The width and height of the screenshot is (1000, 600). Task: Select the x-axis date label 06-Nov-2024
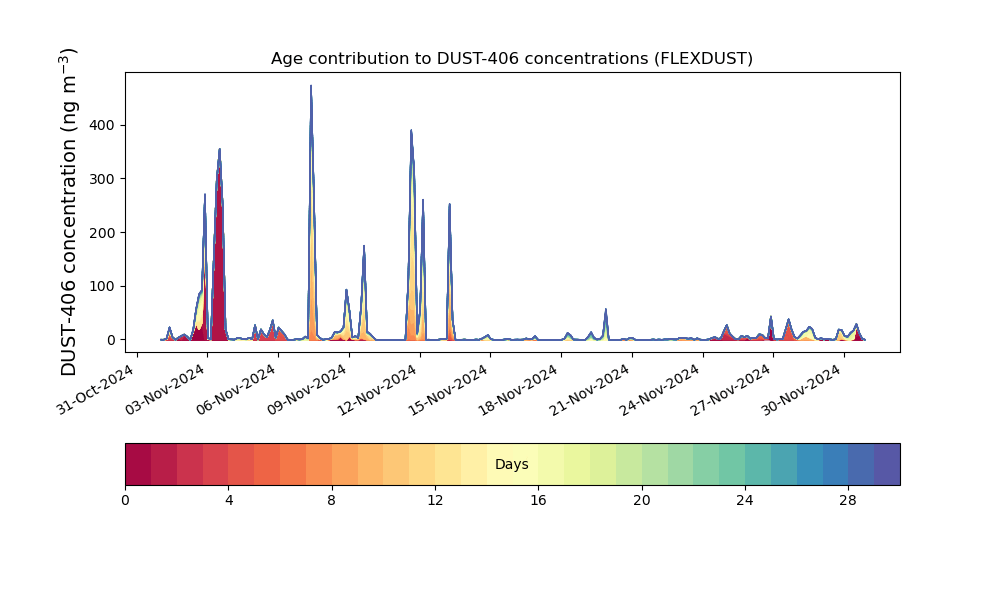(x=237, y=389)
